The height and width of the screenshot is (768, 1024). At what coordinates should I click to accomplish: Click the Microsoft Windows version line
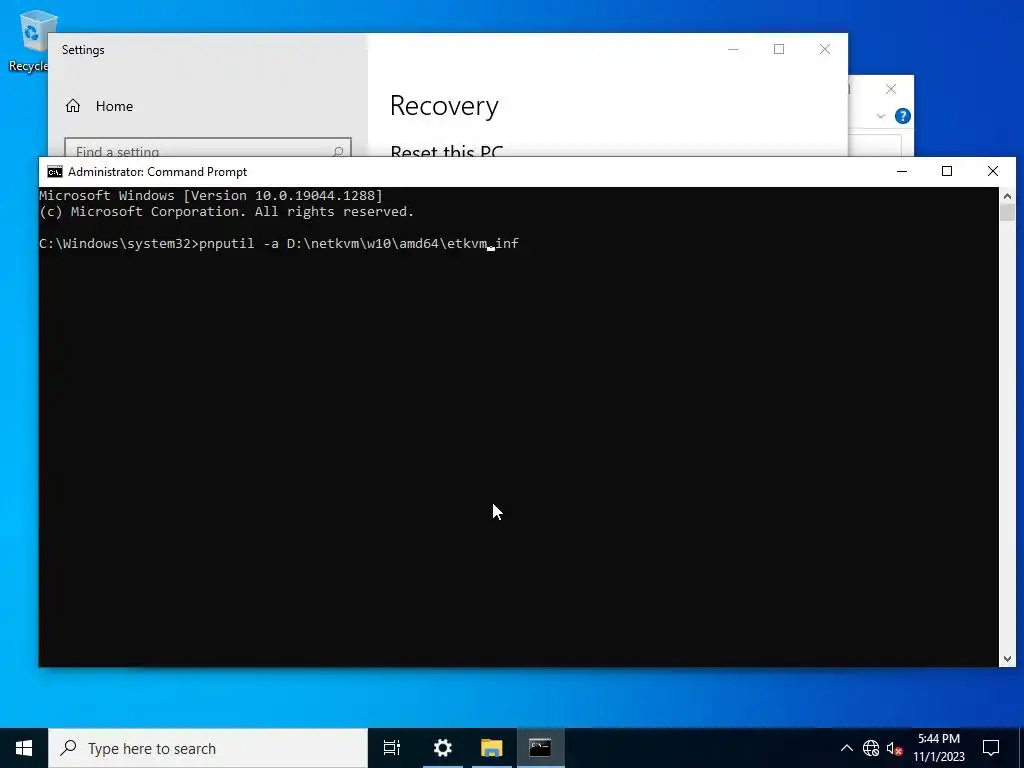click(211, 195)
